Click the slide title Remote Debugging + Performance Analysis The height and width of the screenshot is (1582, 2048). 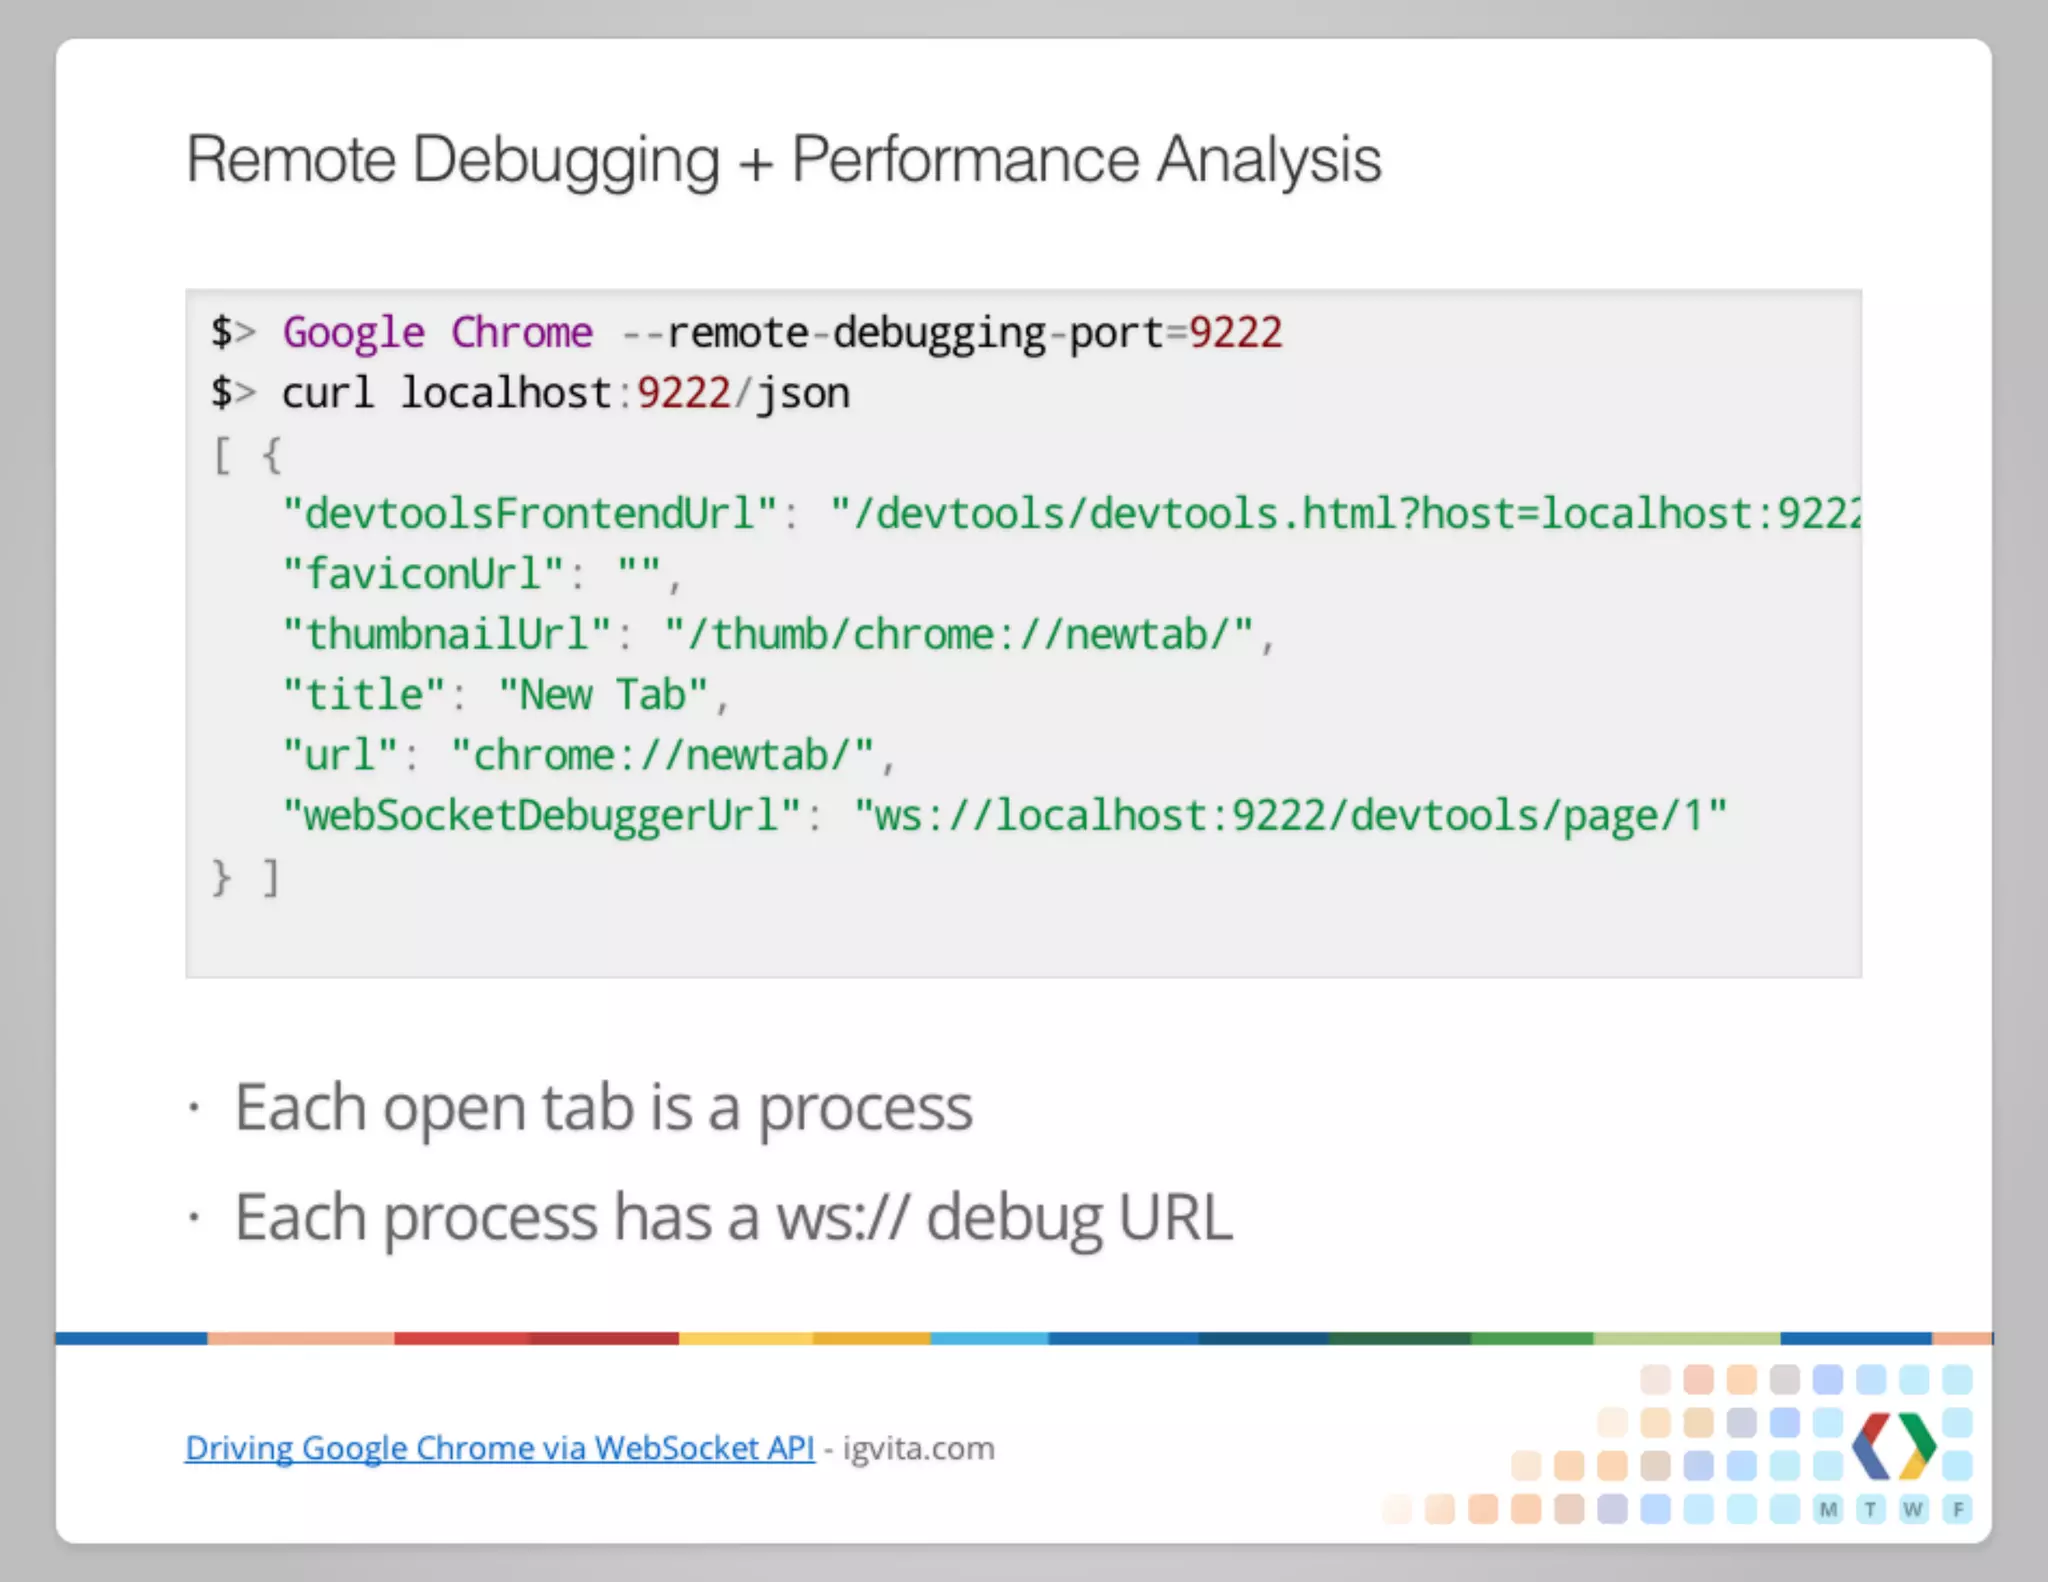[783, 160]
